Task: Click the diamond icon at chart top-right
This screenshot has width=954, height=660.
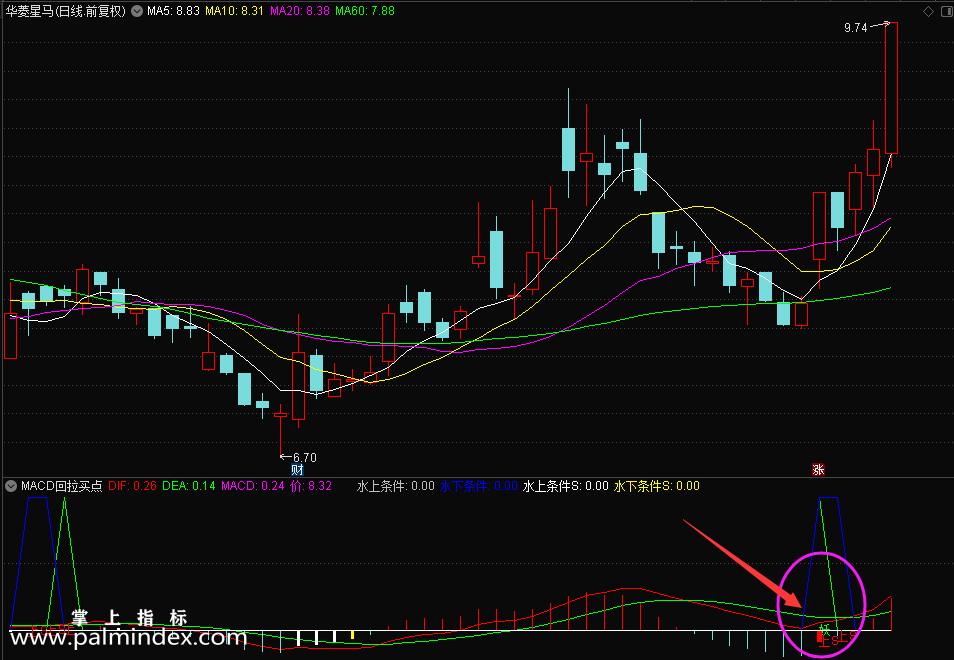Action: point(928,11)
